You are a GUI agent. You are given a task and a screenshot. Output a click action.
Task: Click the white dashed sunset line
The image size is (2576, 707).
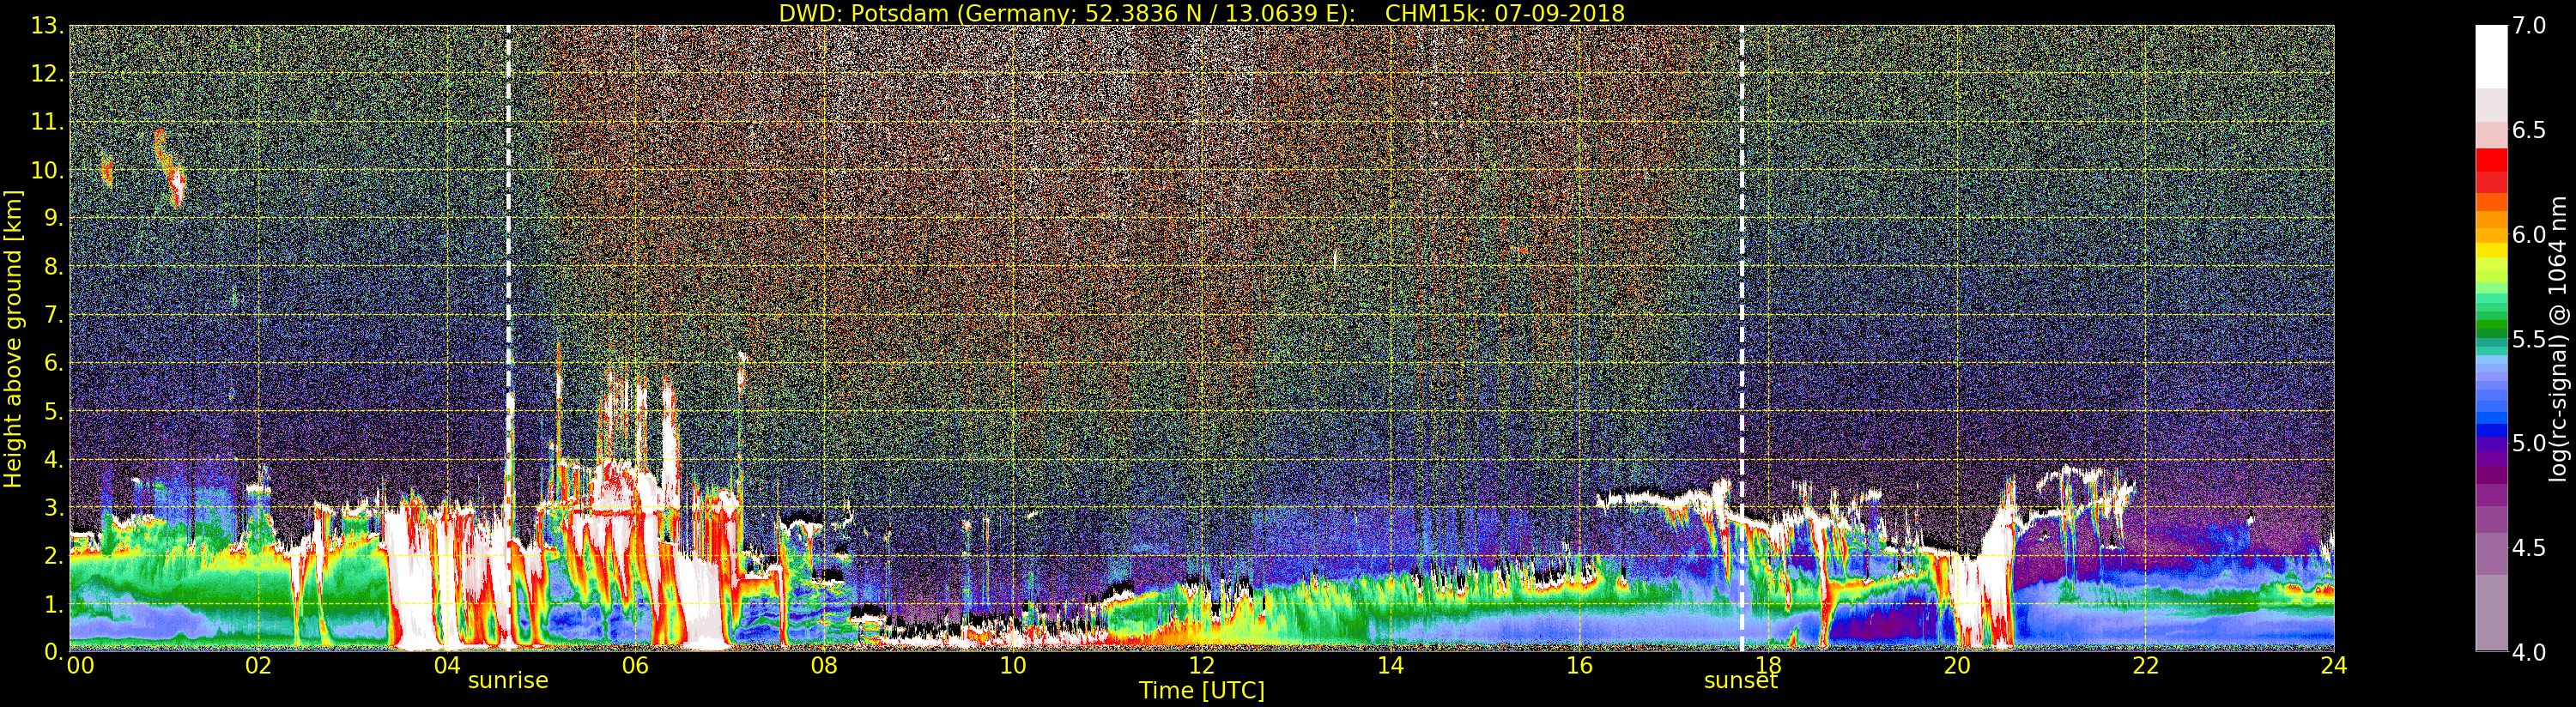(x=1742, y=338)
